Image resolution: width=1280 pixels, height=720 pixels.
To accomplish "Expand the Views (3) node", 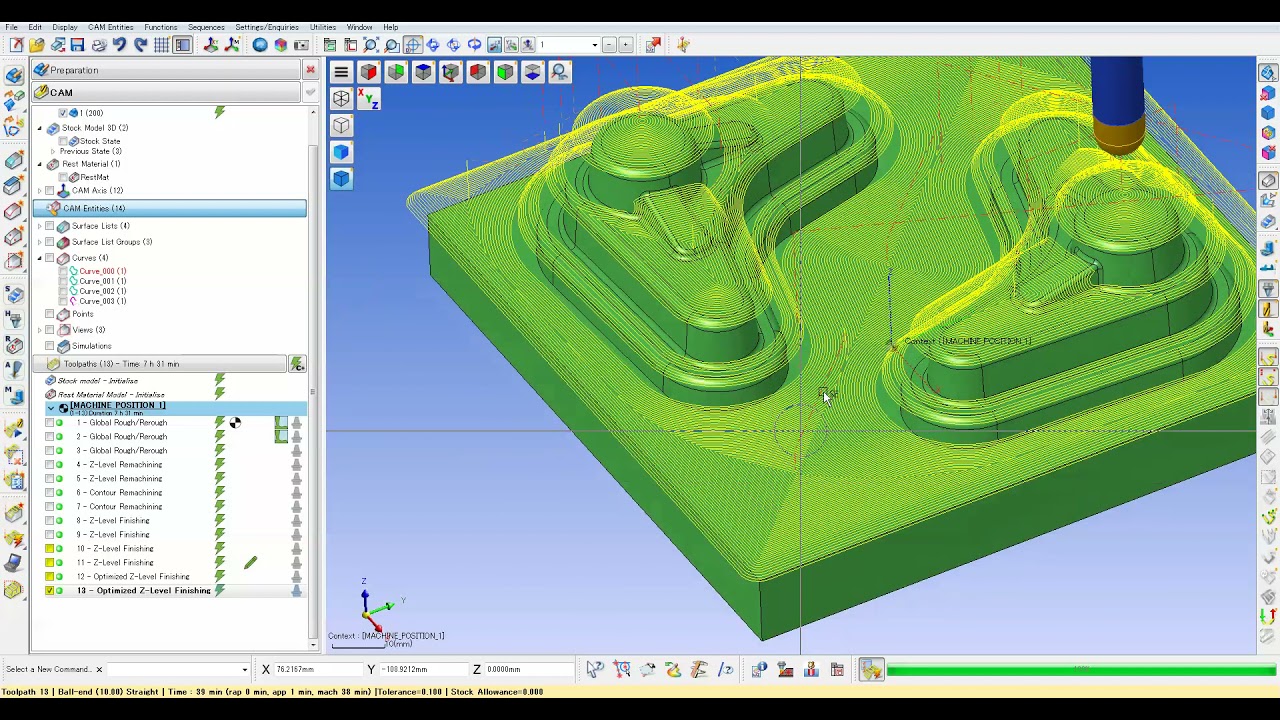I will tap(40, 330).
